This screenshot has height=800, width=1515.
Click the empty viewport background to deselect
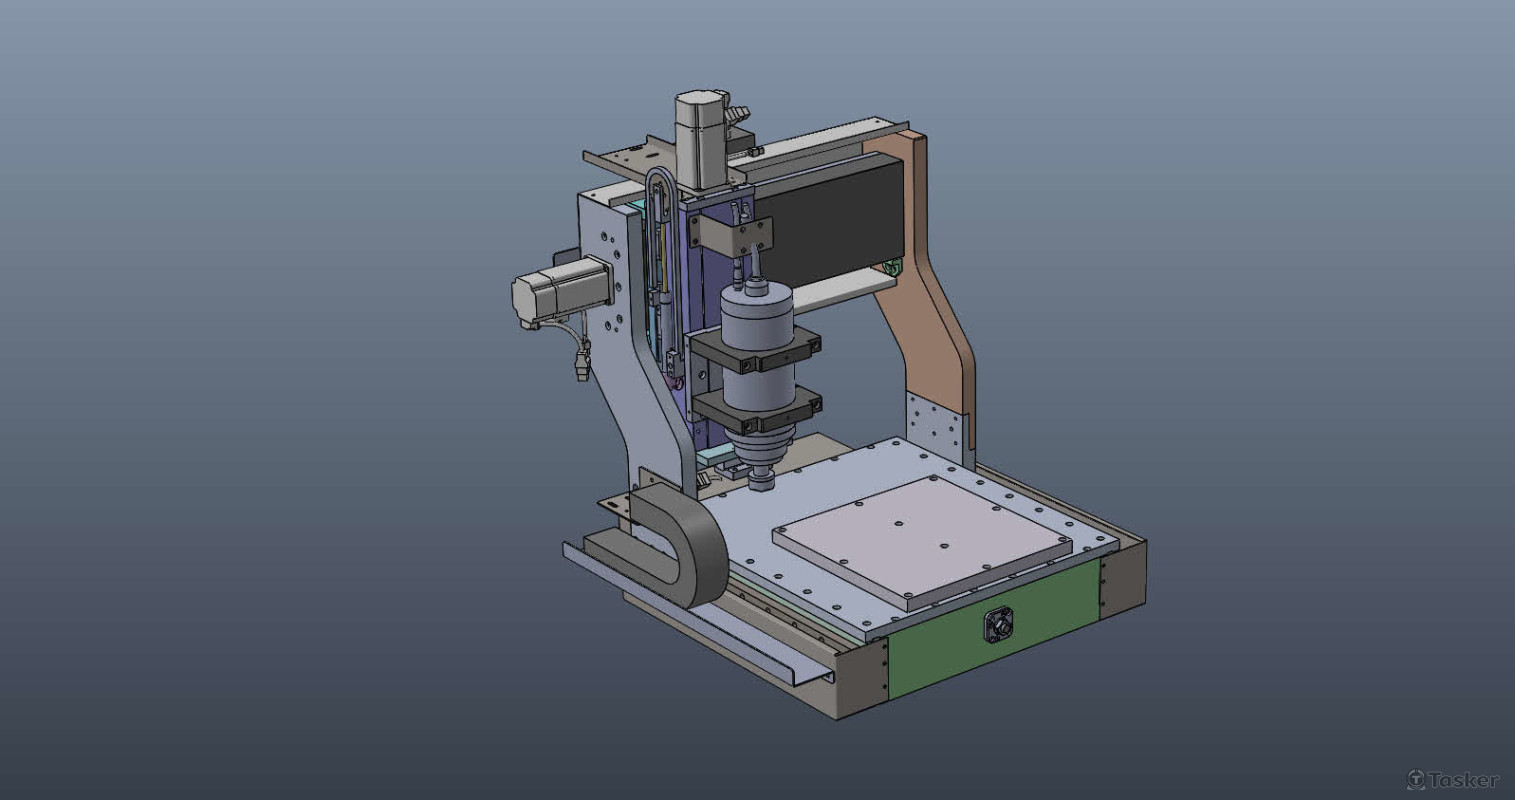[250, 400]
